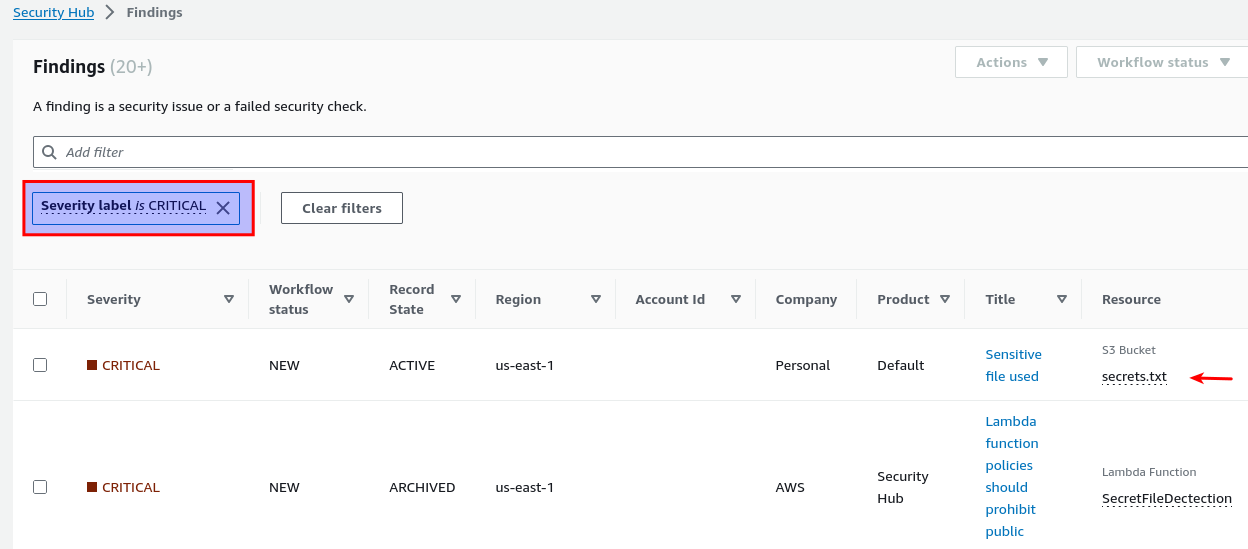Viewport: 1248px width, 549px height.
Task: Click ARCHIVED record state cell
Action: [x=422, y=487]
